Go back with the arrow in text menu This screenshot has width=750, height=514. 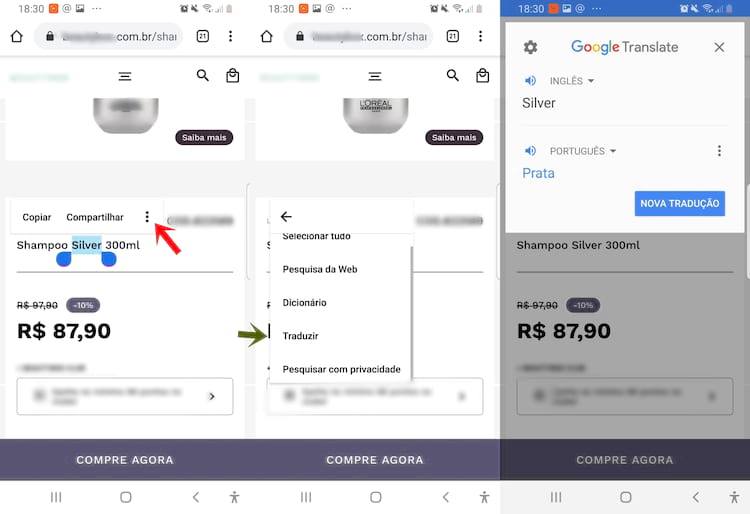[x=286, y=217]
